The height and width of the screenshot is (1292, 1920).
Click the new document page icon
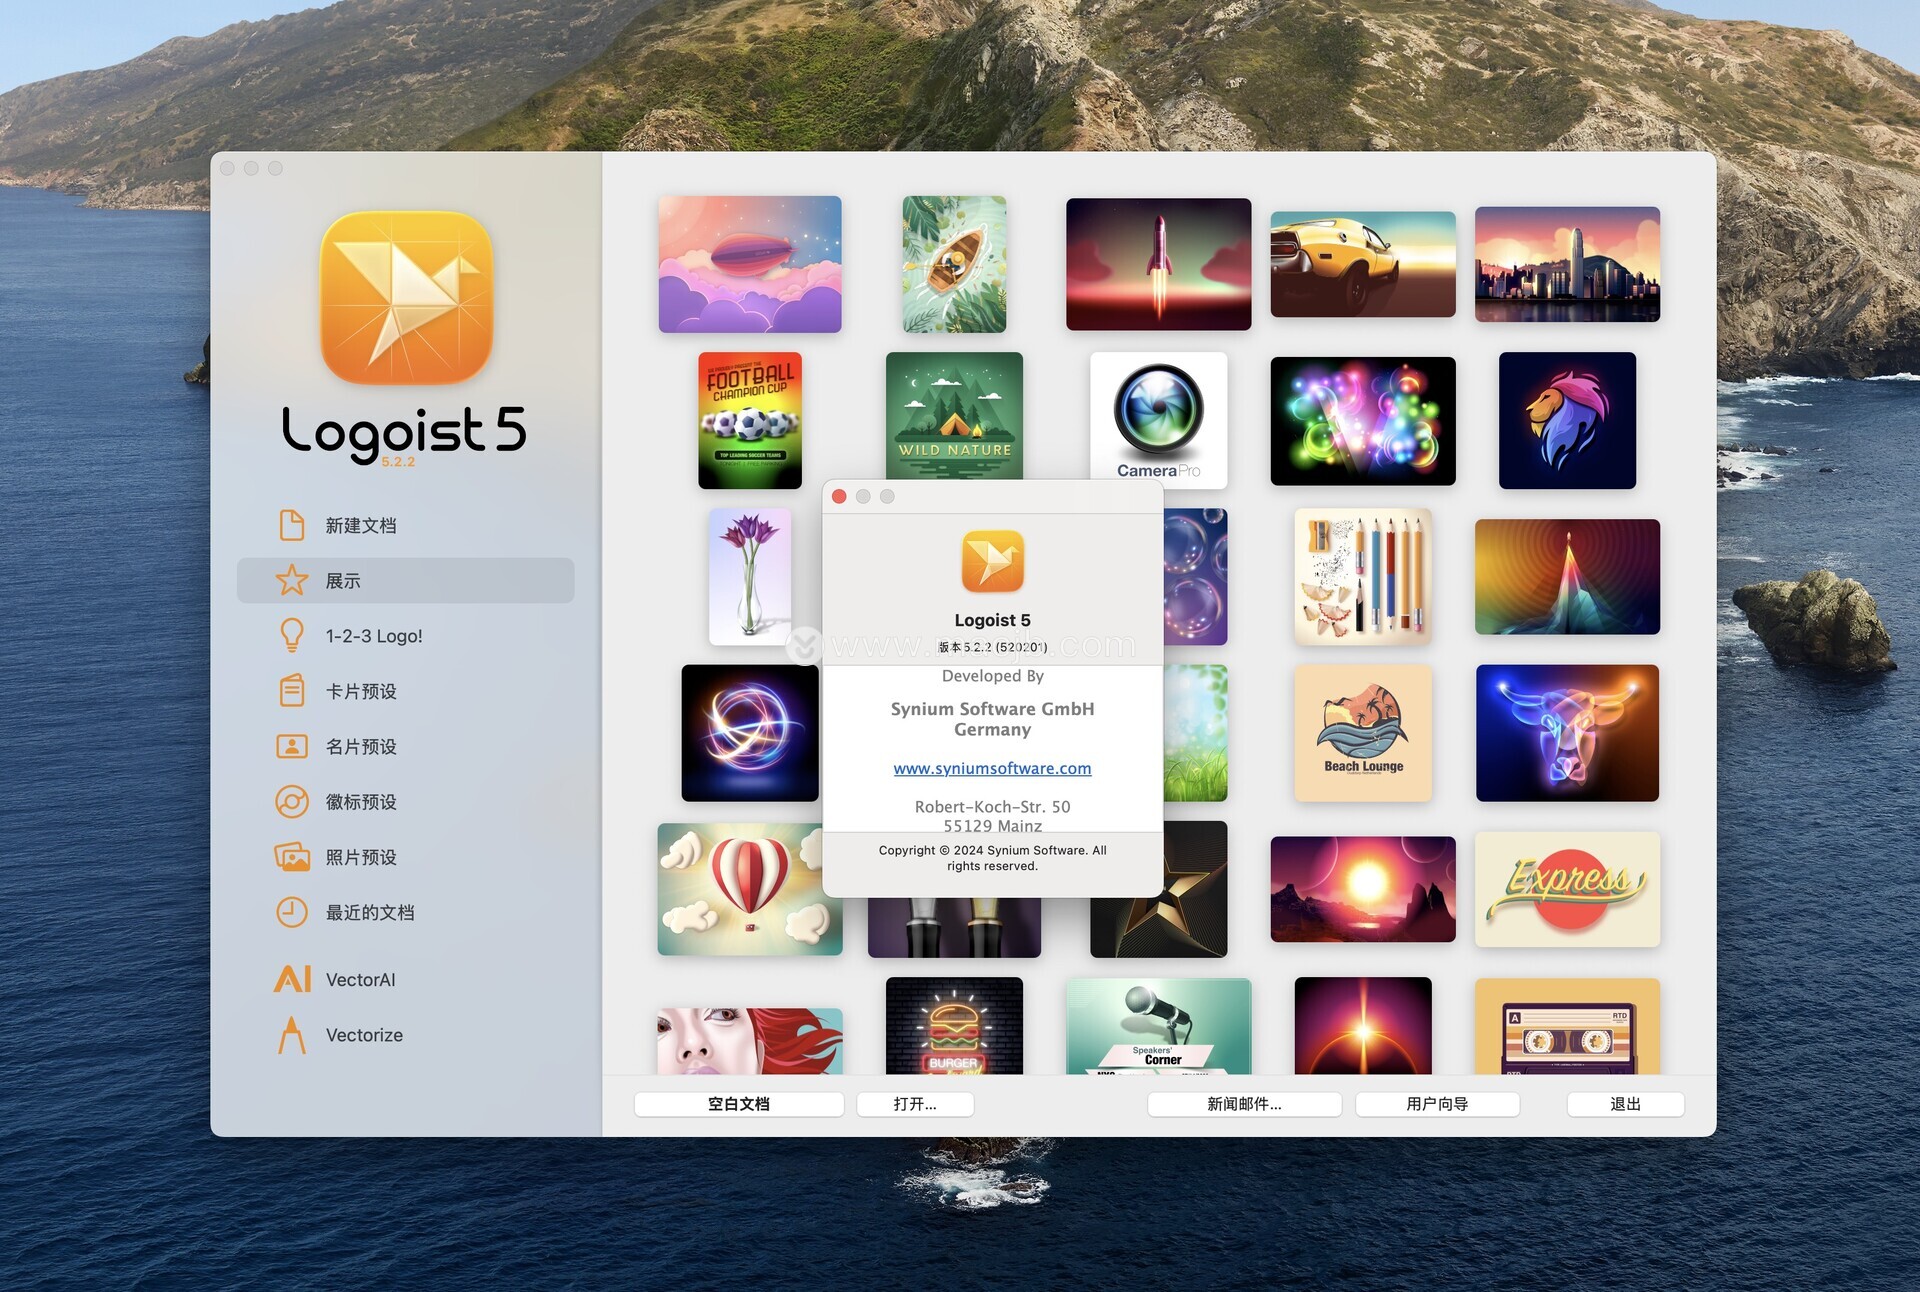click(x=291, y=525)
